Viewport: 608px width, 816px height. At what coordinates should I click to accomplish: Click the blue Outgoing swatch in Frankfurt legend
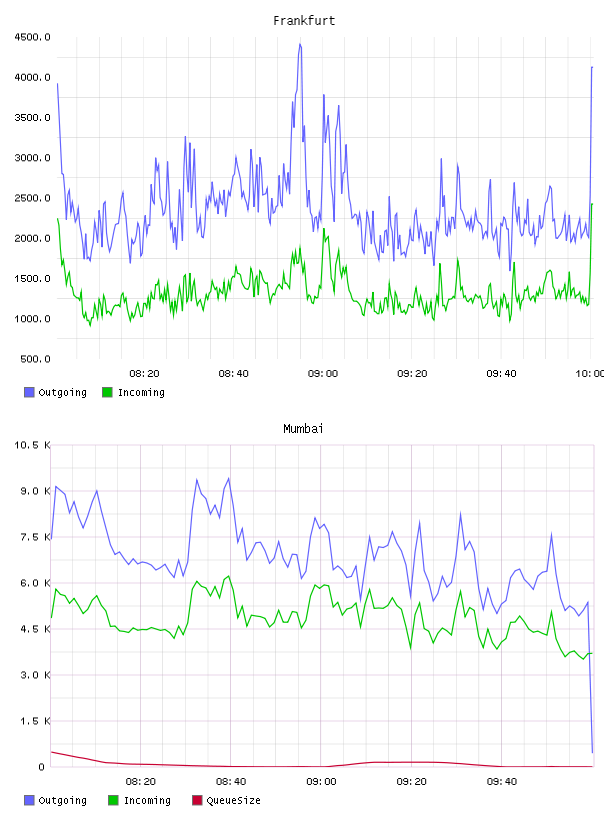[x=29, y=392]
